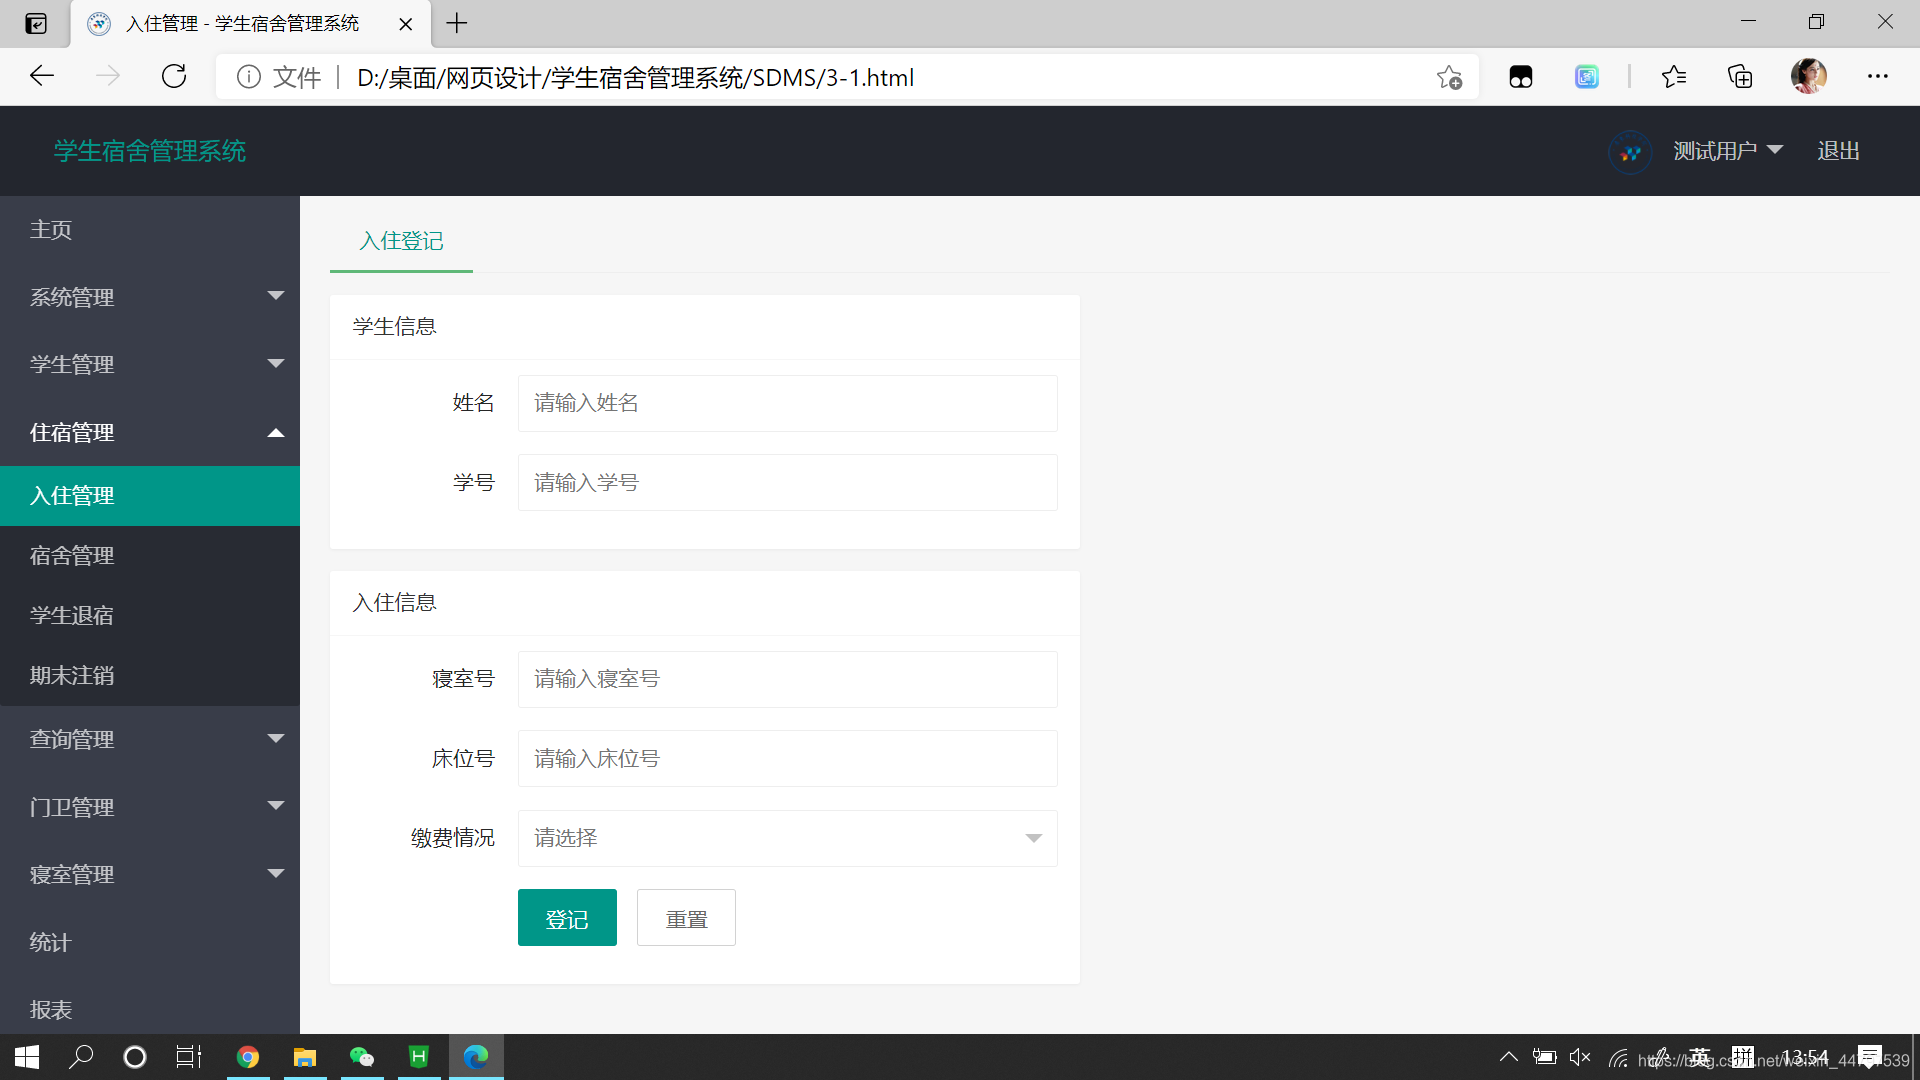1920x1080 pixels.
Task: Click the add-to-favorites star icon
Action: (x=1448, y=77)
